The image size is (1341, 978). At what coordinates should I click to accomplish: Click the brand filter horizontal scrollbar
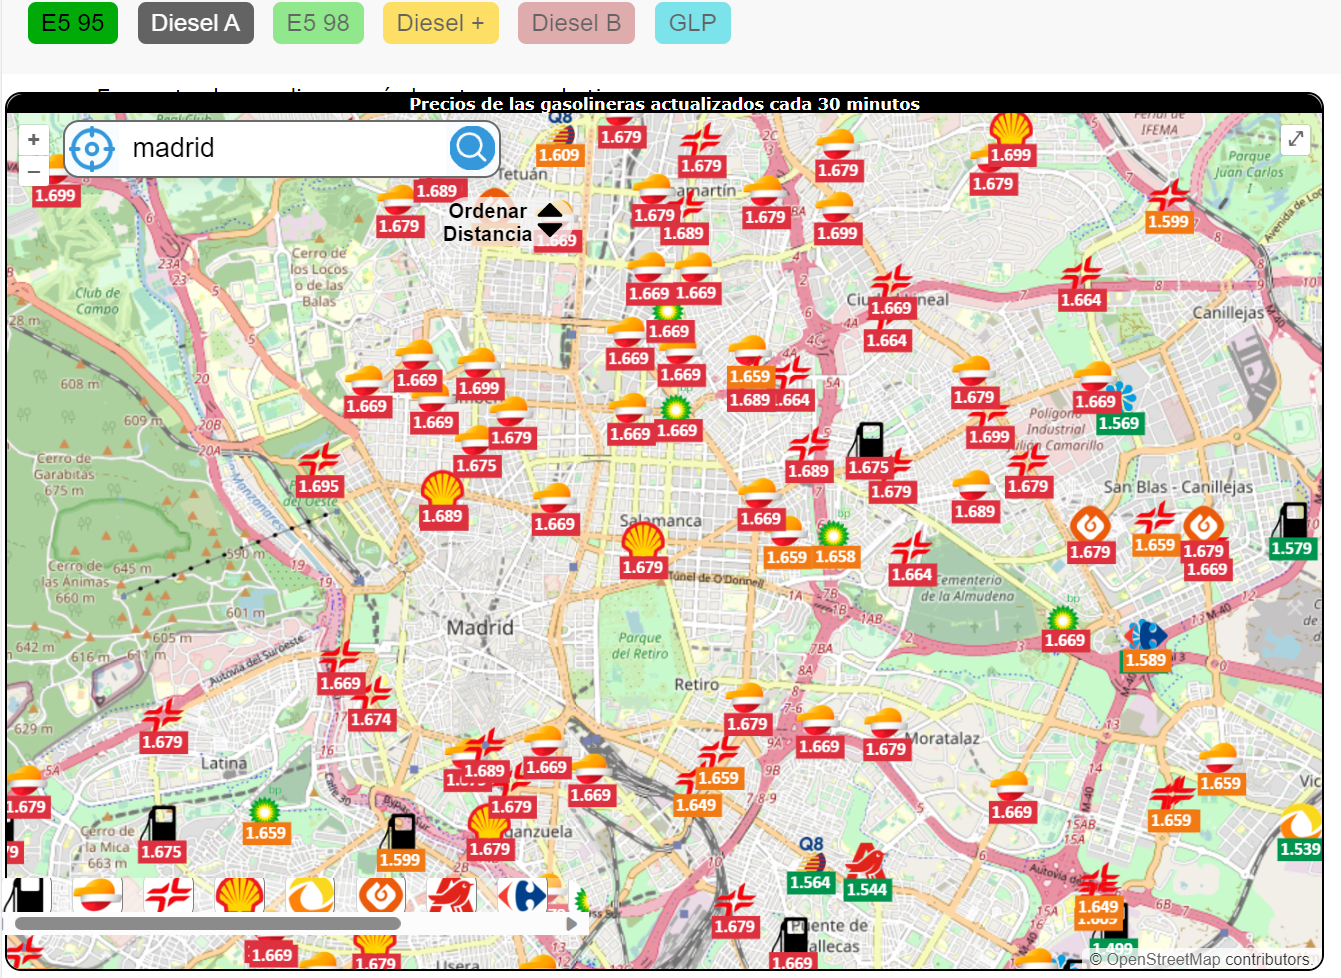(208, 924)
